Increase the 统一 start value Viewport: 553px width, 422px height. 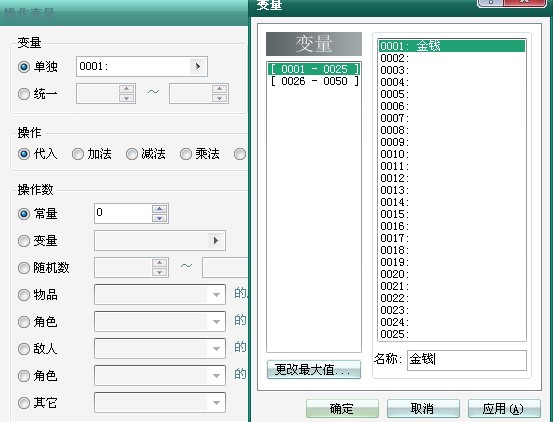click(x=126, y=89)
